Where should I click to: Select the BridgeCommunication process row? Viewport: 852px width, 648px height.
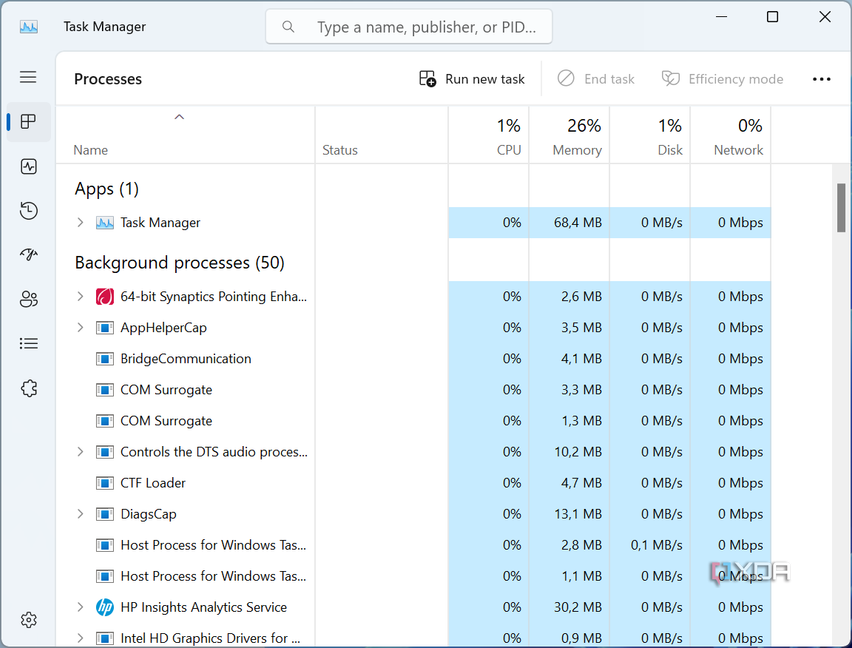coord(413,358)
